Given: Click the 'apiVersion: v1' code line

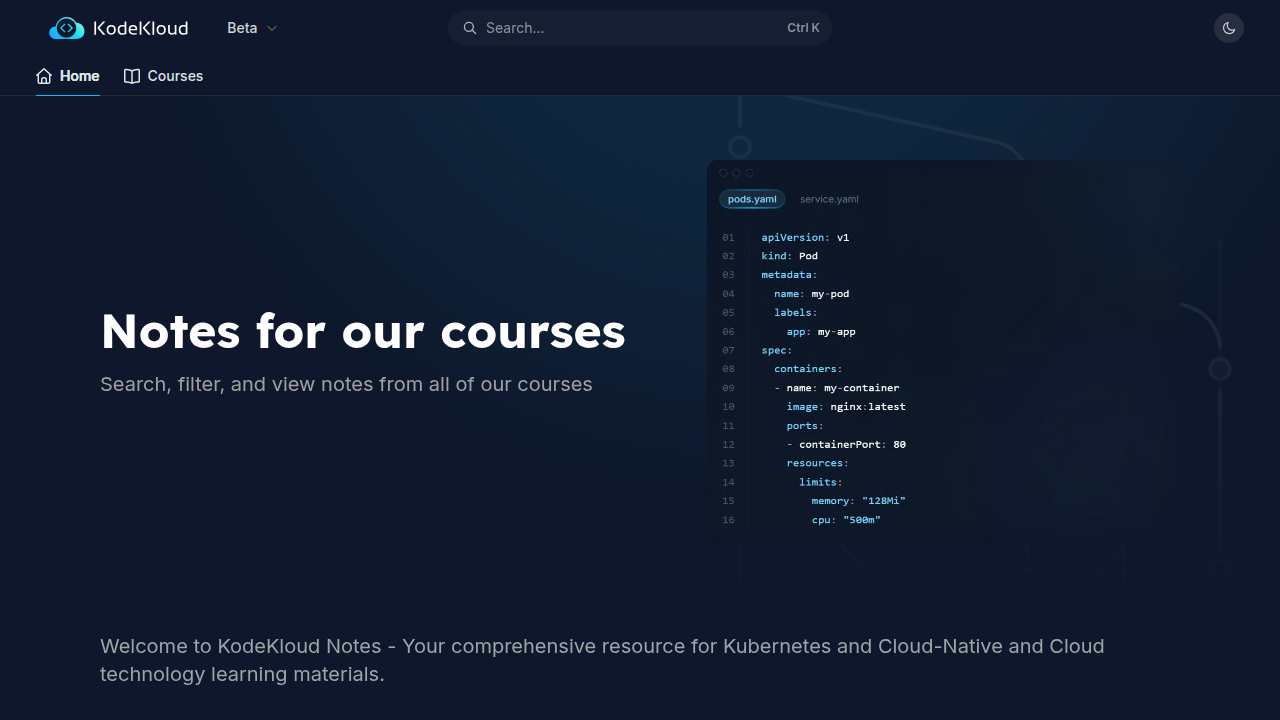Looking at the screenshot, I should pyautogui.click(x=805, y=237).
